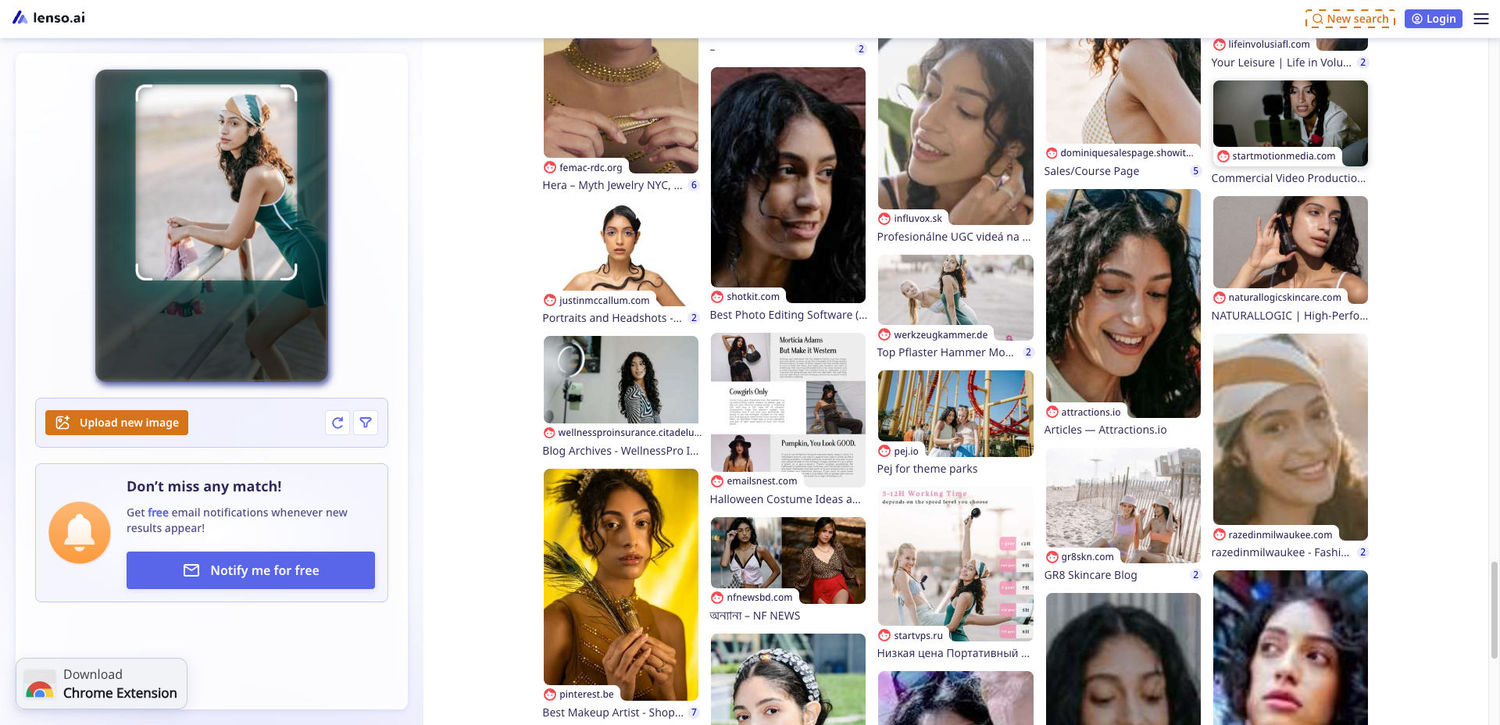The image size is (1500, 725).
Task: Click the Chrome icon in download banner
Action: (40, 689)
